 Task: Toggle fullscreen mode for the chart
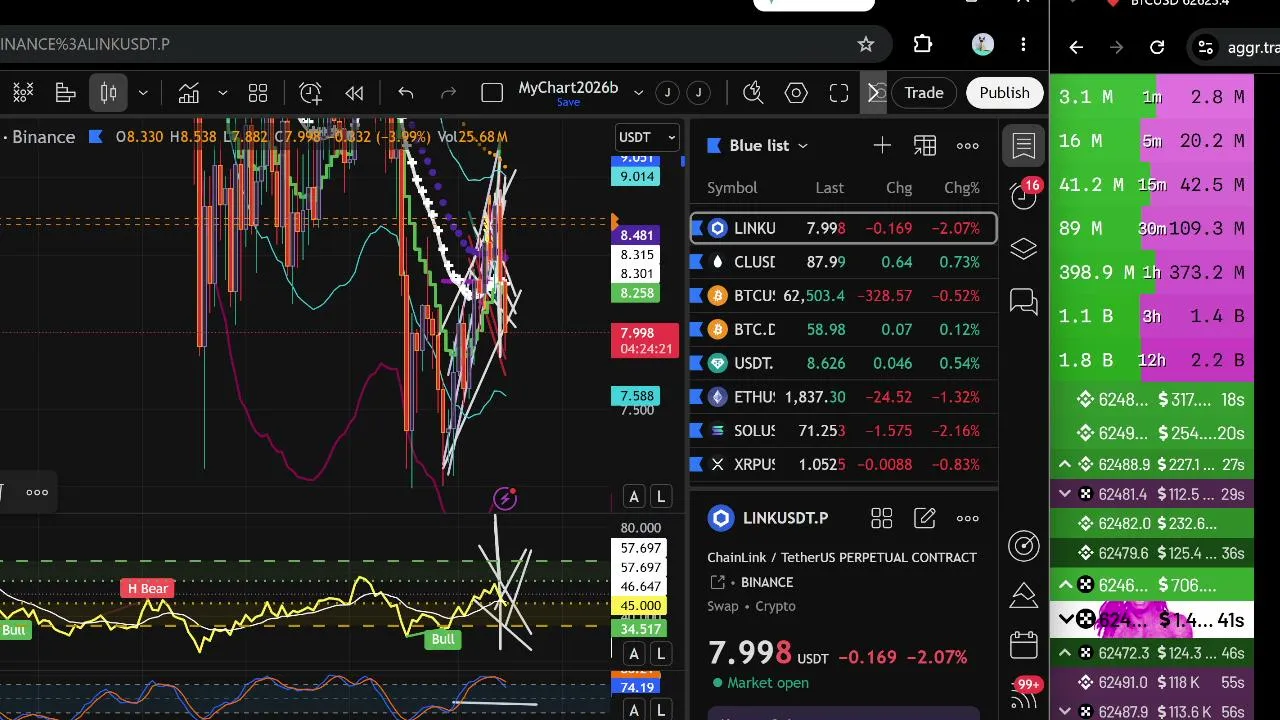[839, 93]
